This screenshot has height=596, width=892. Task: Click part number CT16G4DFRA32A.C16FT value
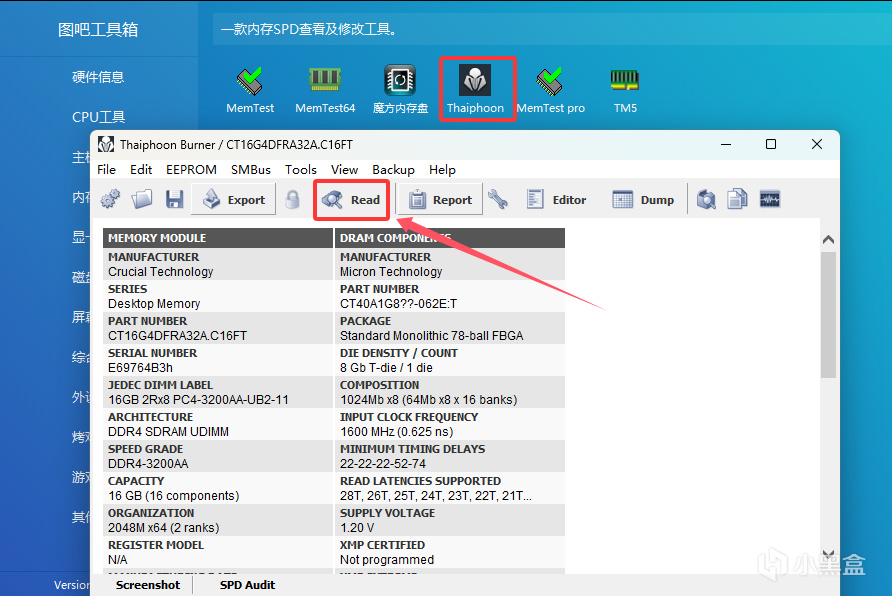pyautogui.click(x=177, y=336)
